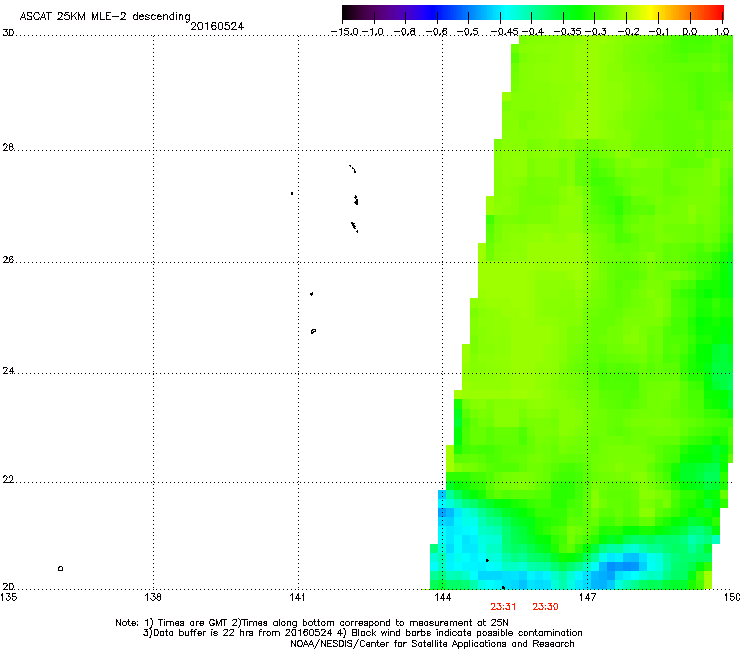Screen dimensions: 740x650
Task: Click the -0.3 color scale label
Action: (596, 32)
